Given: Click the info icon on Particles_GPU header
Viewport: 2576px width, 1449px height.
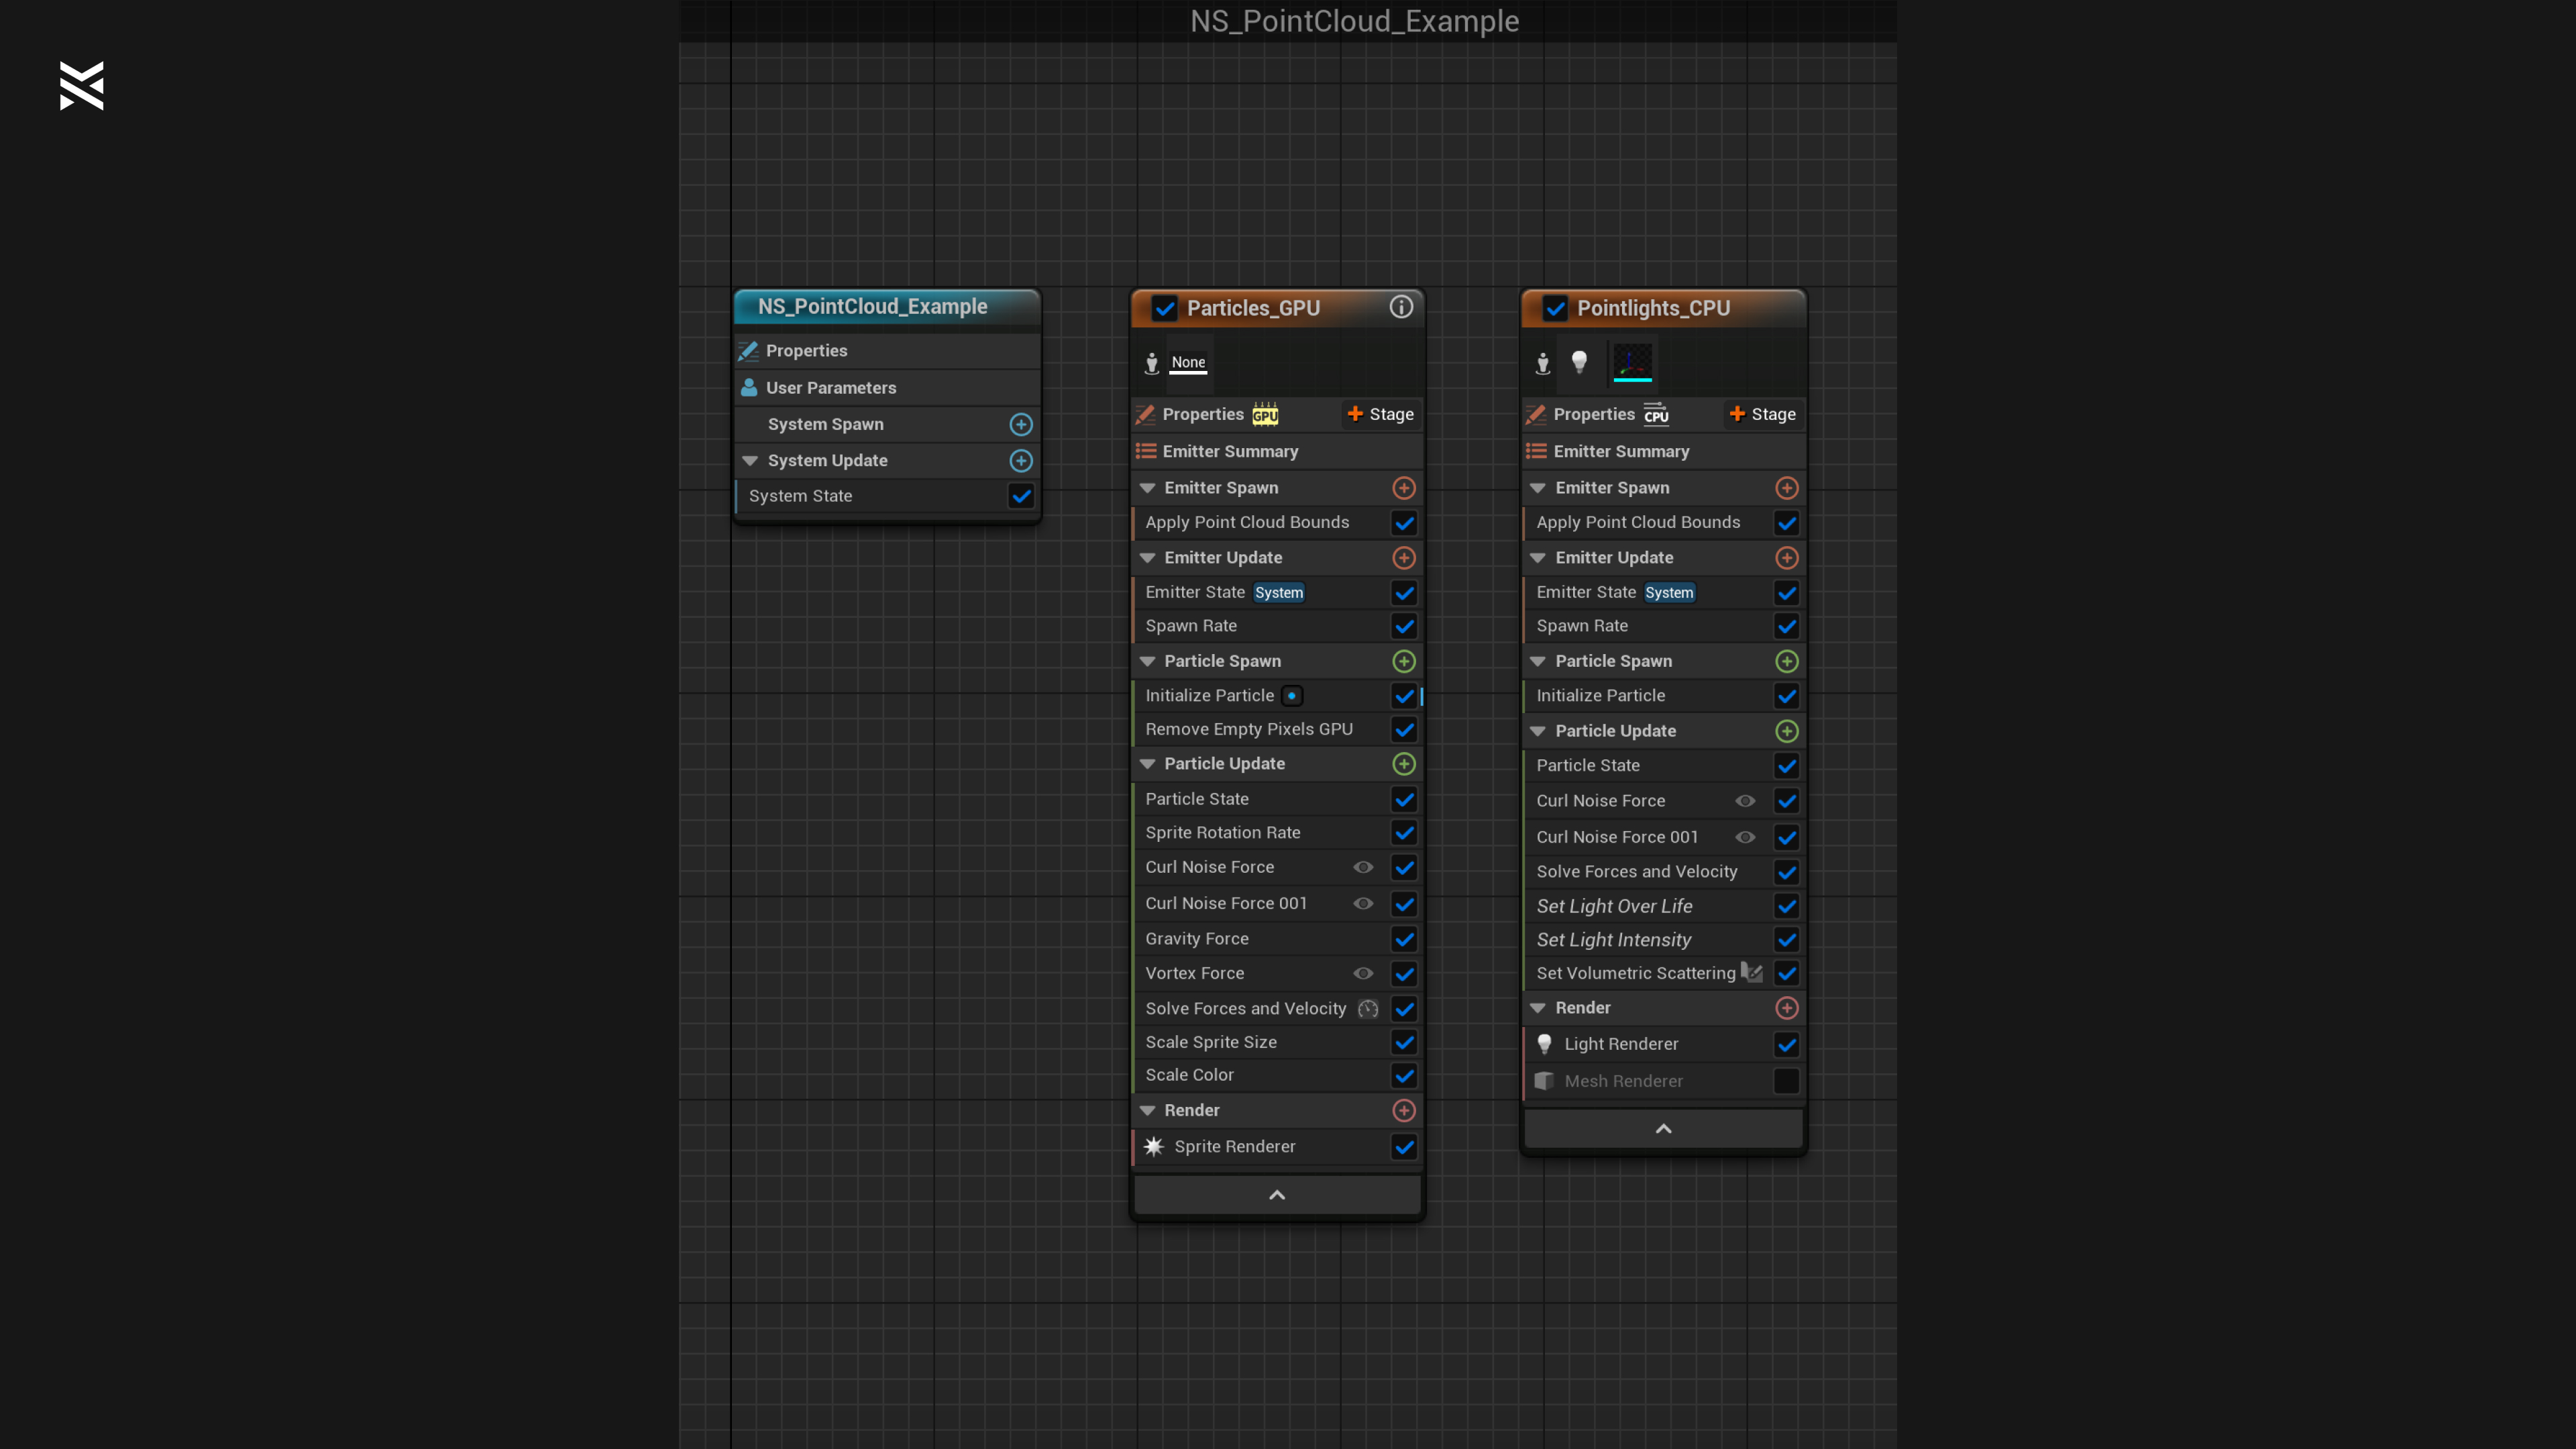Looking at the screenshot, I should pos(1401,307).
